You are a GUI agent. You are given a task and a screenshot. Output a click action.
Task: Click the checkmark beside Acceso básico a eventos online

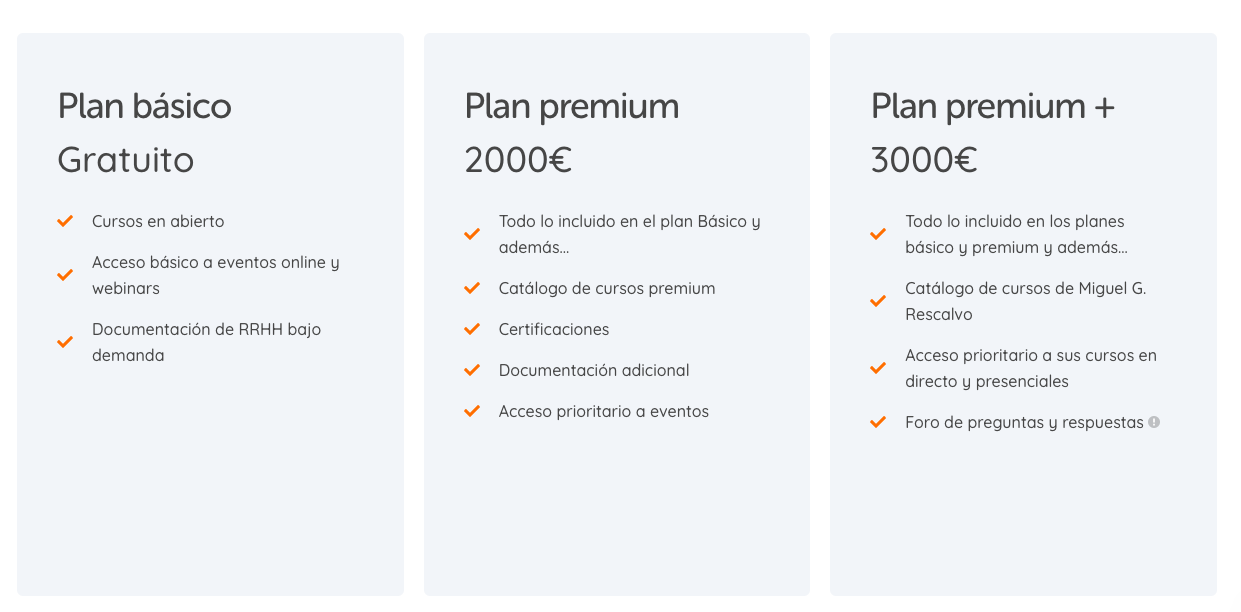pyautogui.click(x=65, y=275)
